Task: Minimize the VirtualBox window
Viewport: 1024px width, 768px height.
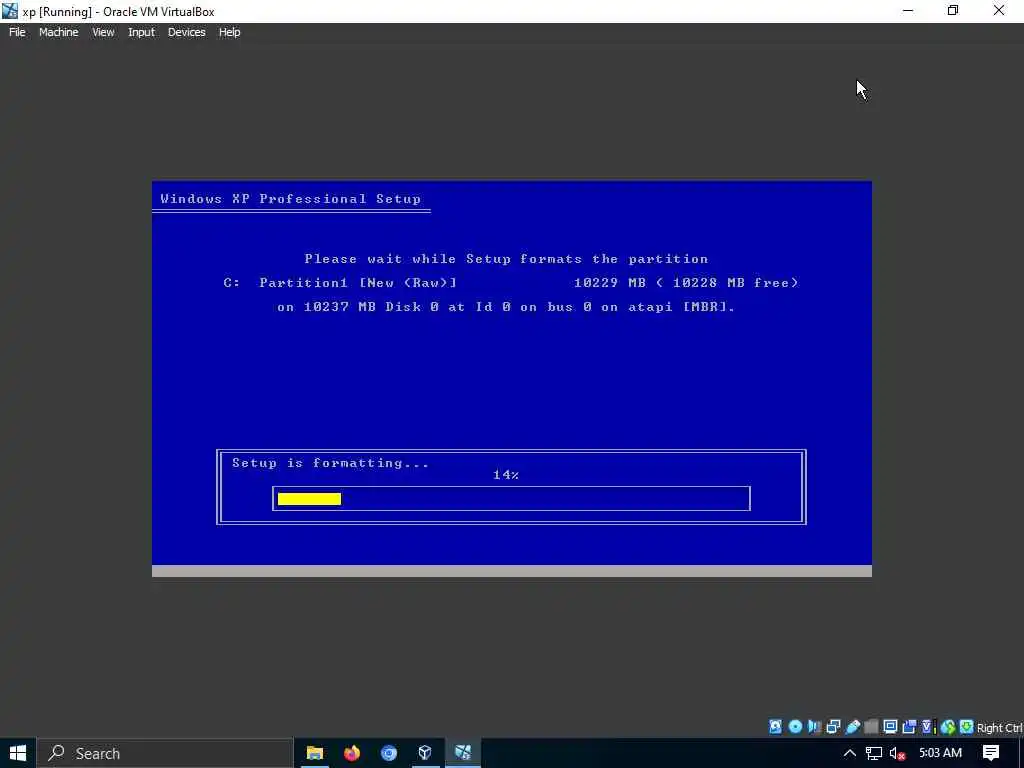Action: tap(908, 11)
